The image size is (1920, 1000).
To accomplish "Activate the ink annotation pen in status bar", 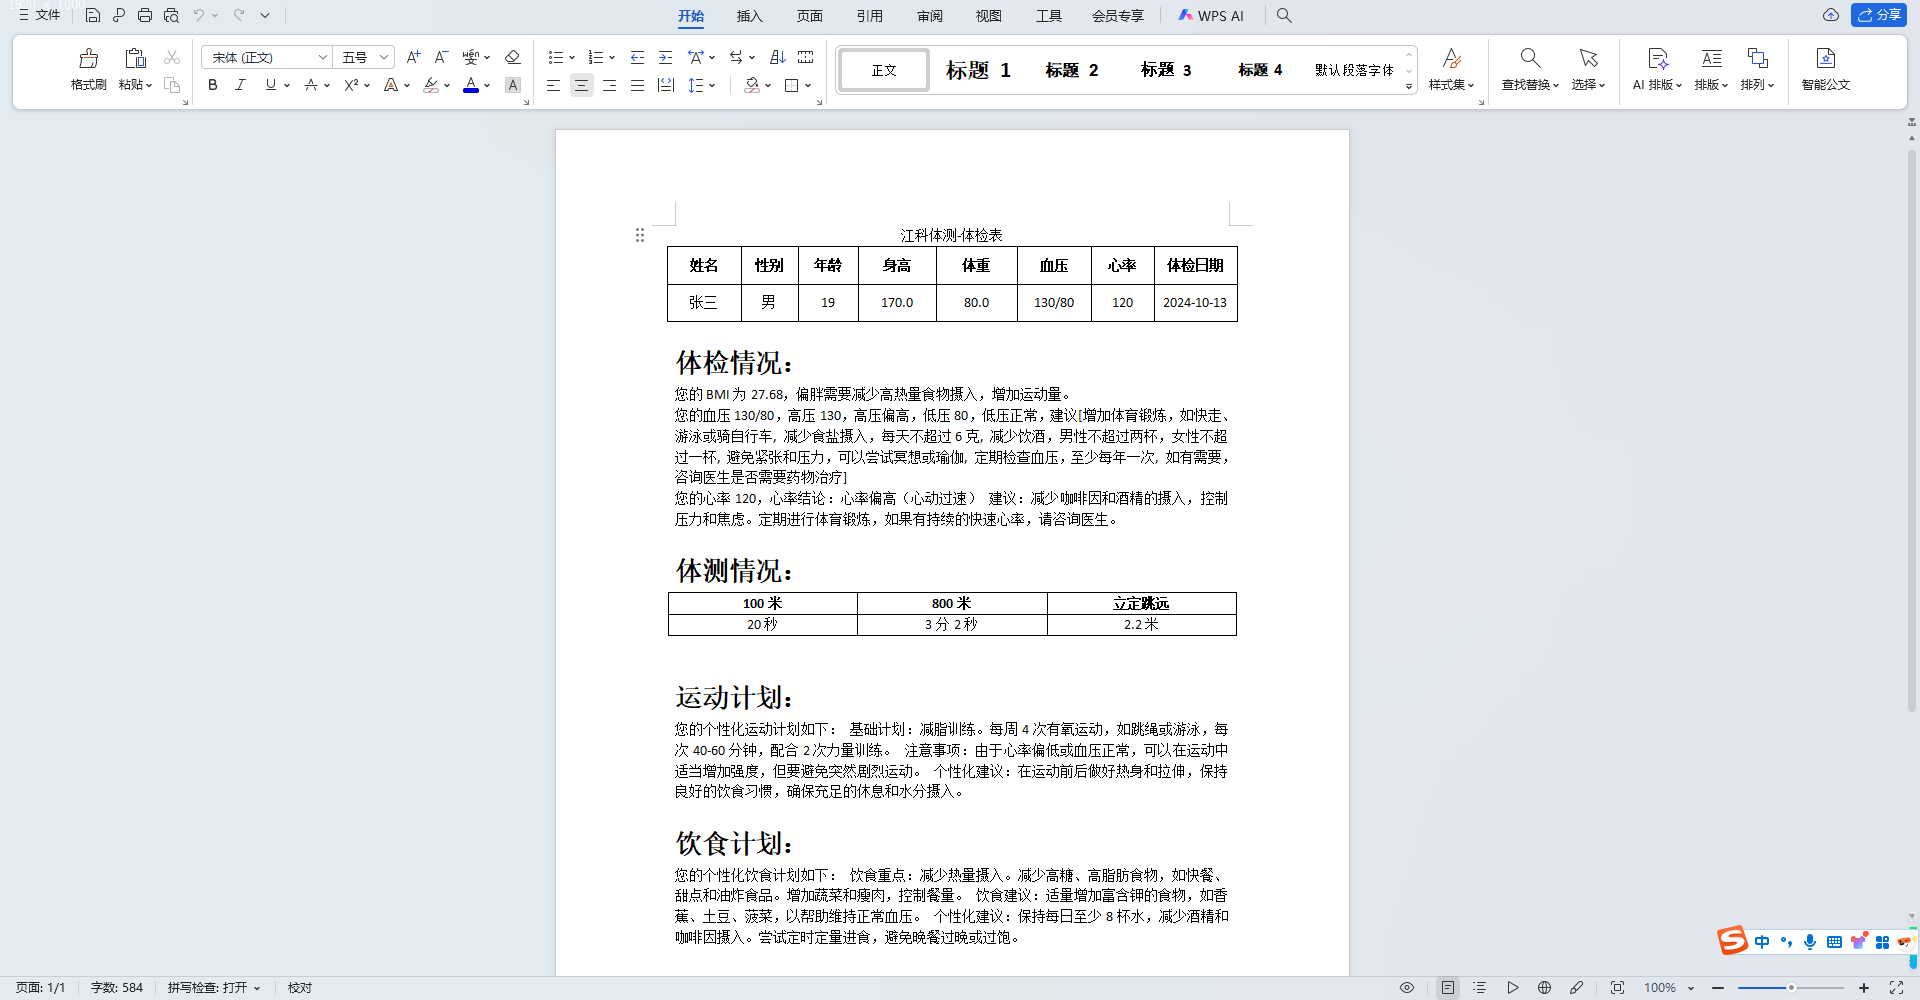I will pos(1577,988).
